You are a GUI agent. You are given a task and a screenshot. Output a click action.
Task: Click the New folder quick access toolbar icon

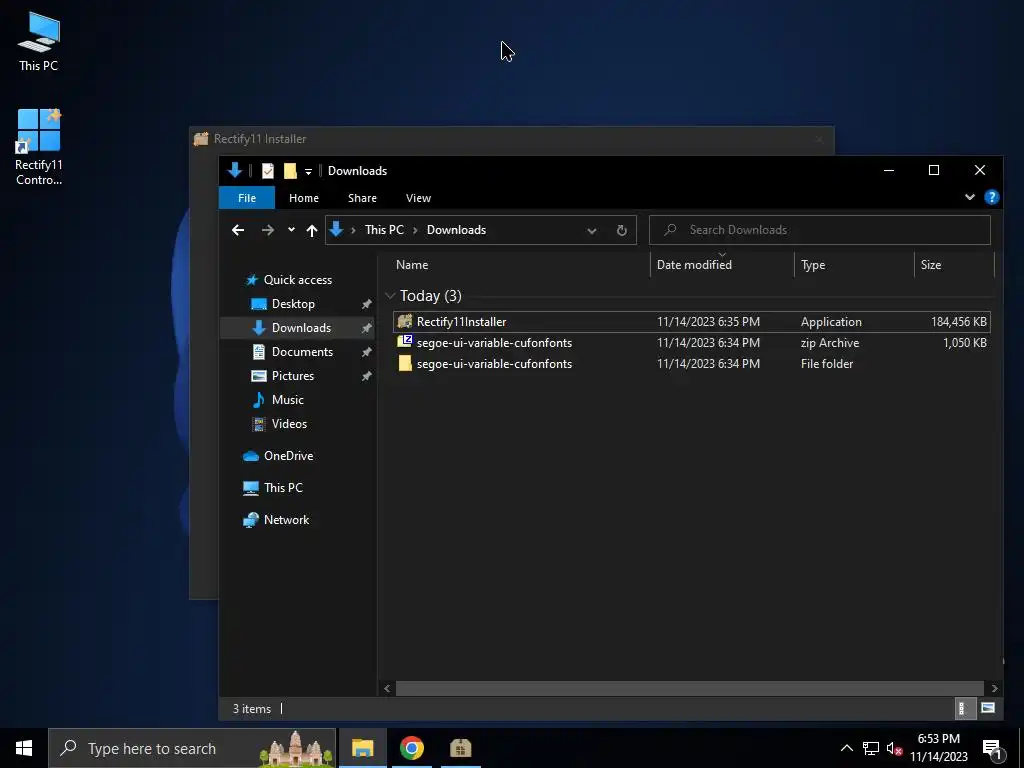coord(290,171)
